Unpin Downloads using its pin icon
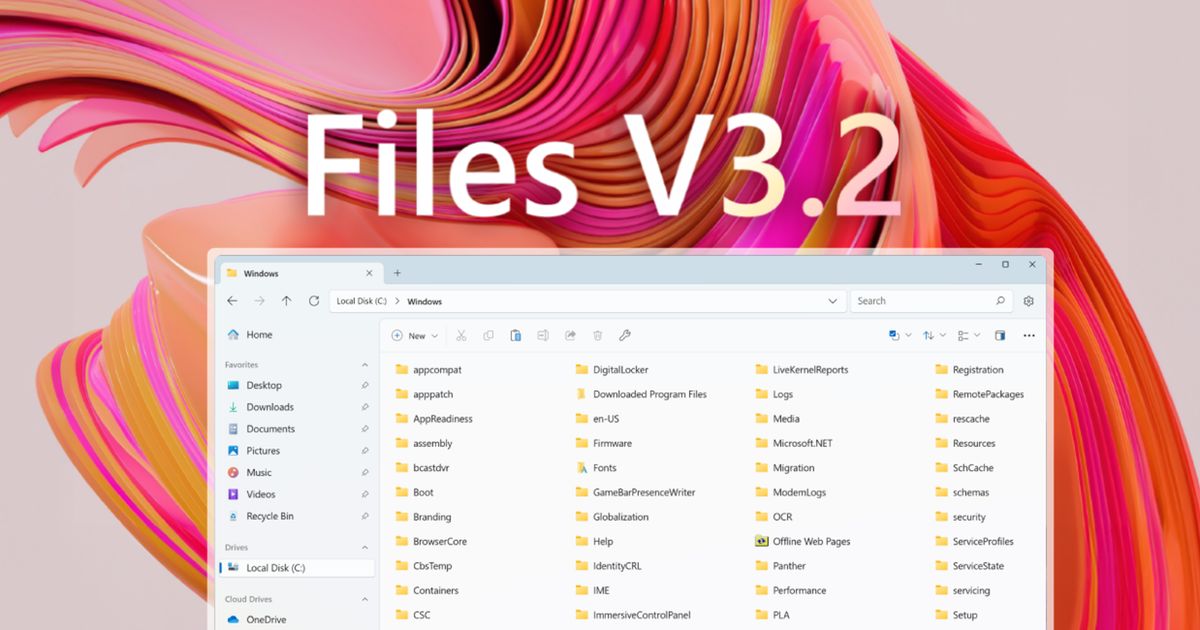 (365, 407)
